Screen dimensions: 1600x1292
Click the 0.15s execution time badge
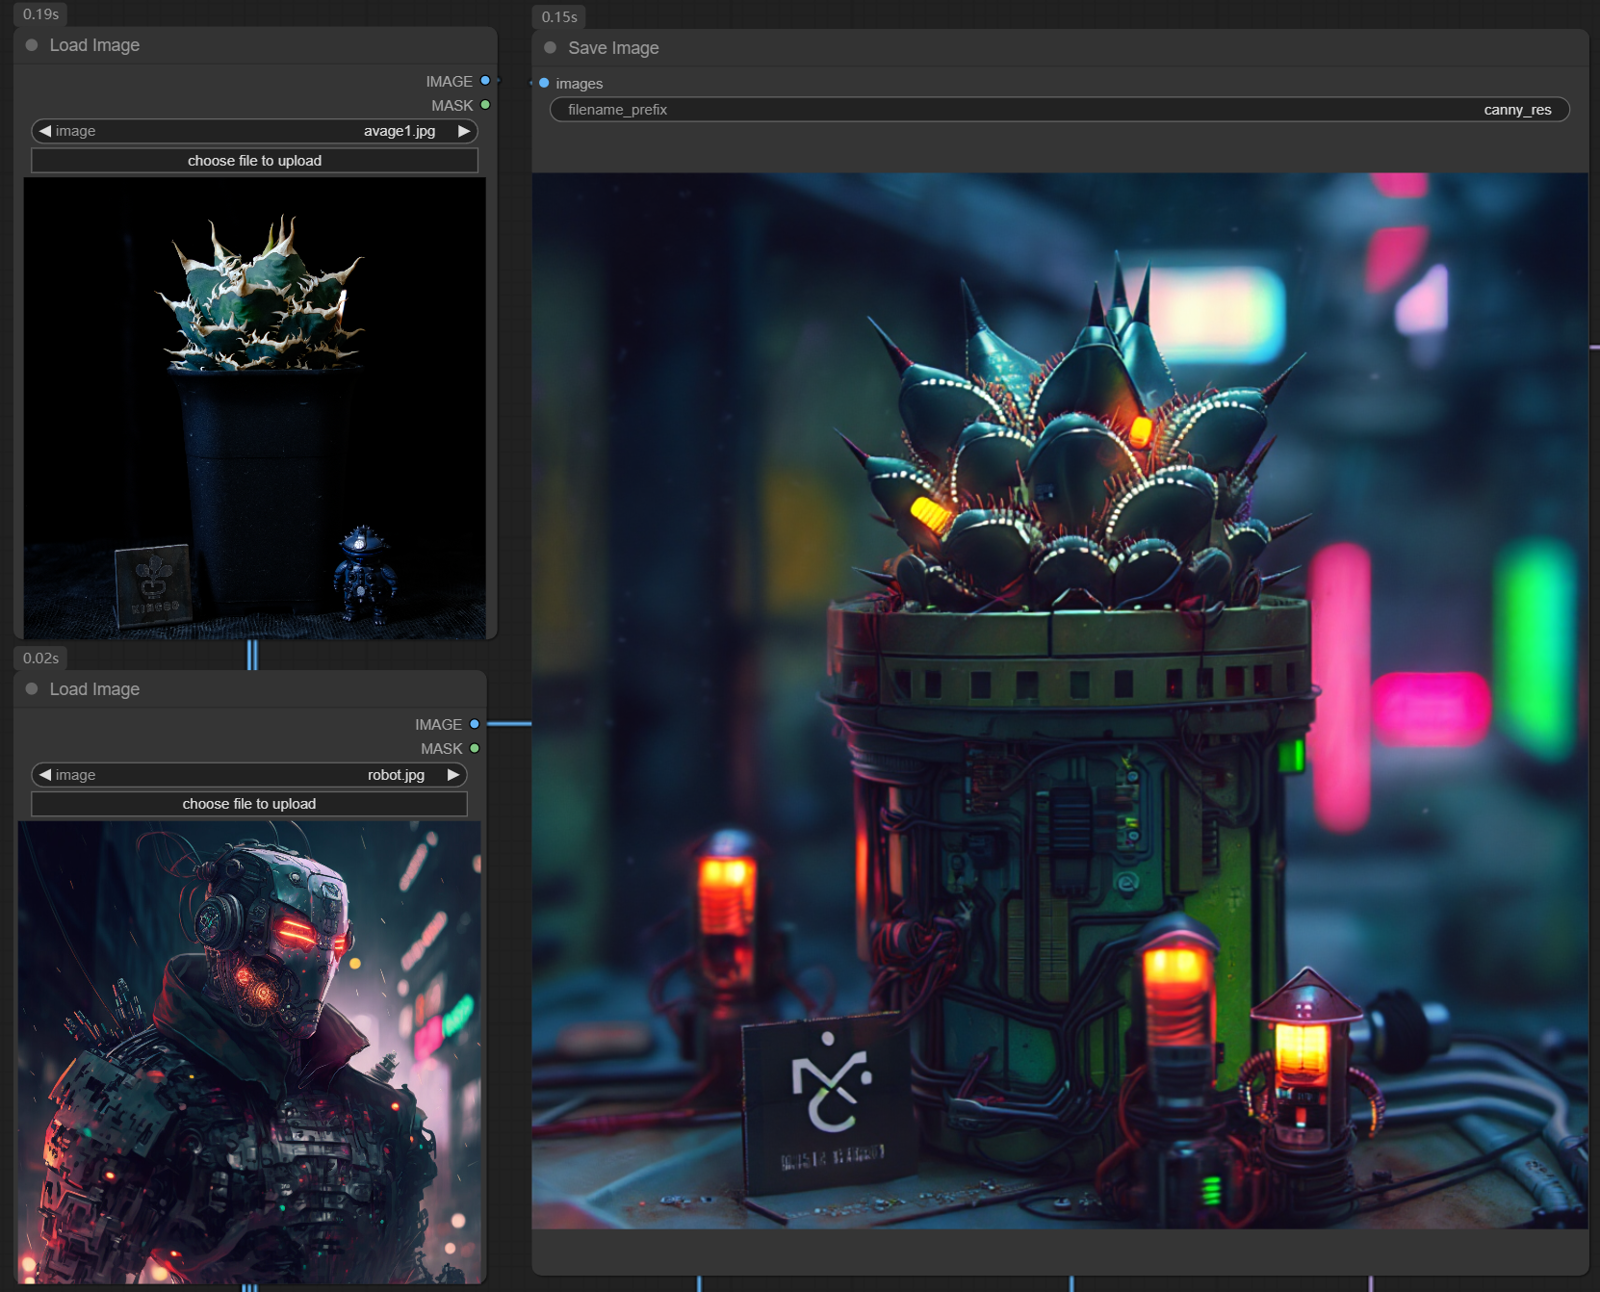point(559,17)
